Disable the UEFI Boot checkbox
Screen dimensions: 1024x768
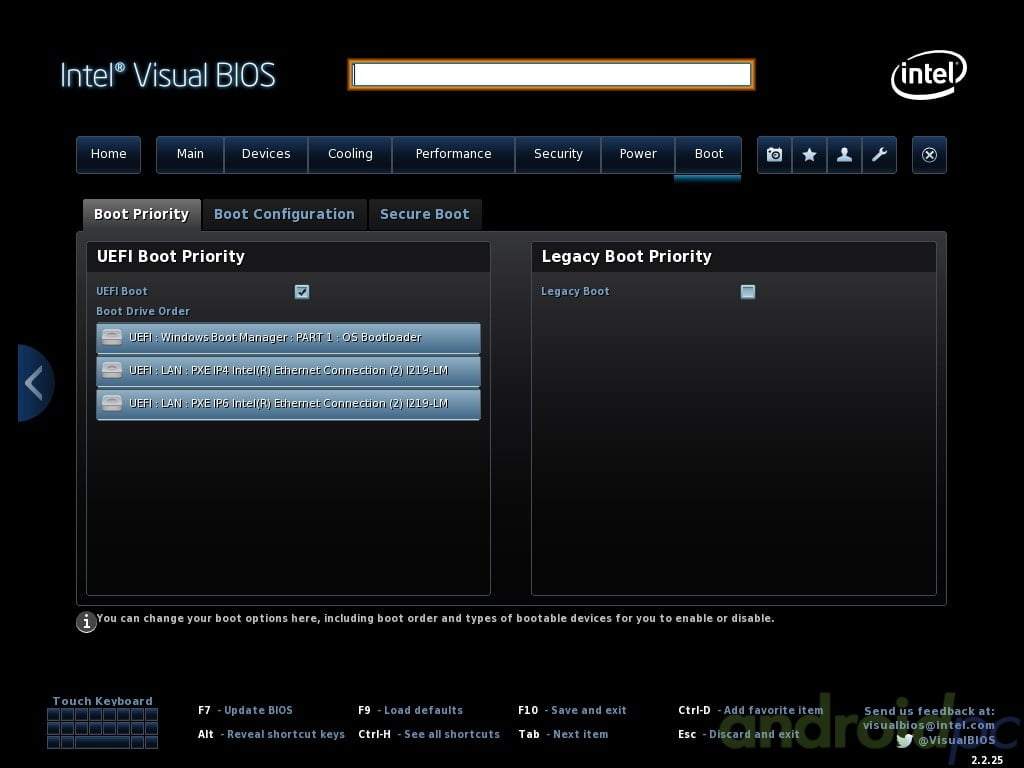click(x=302, y=292)
